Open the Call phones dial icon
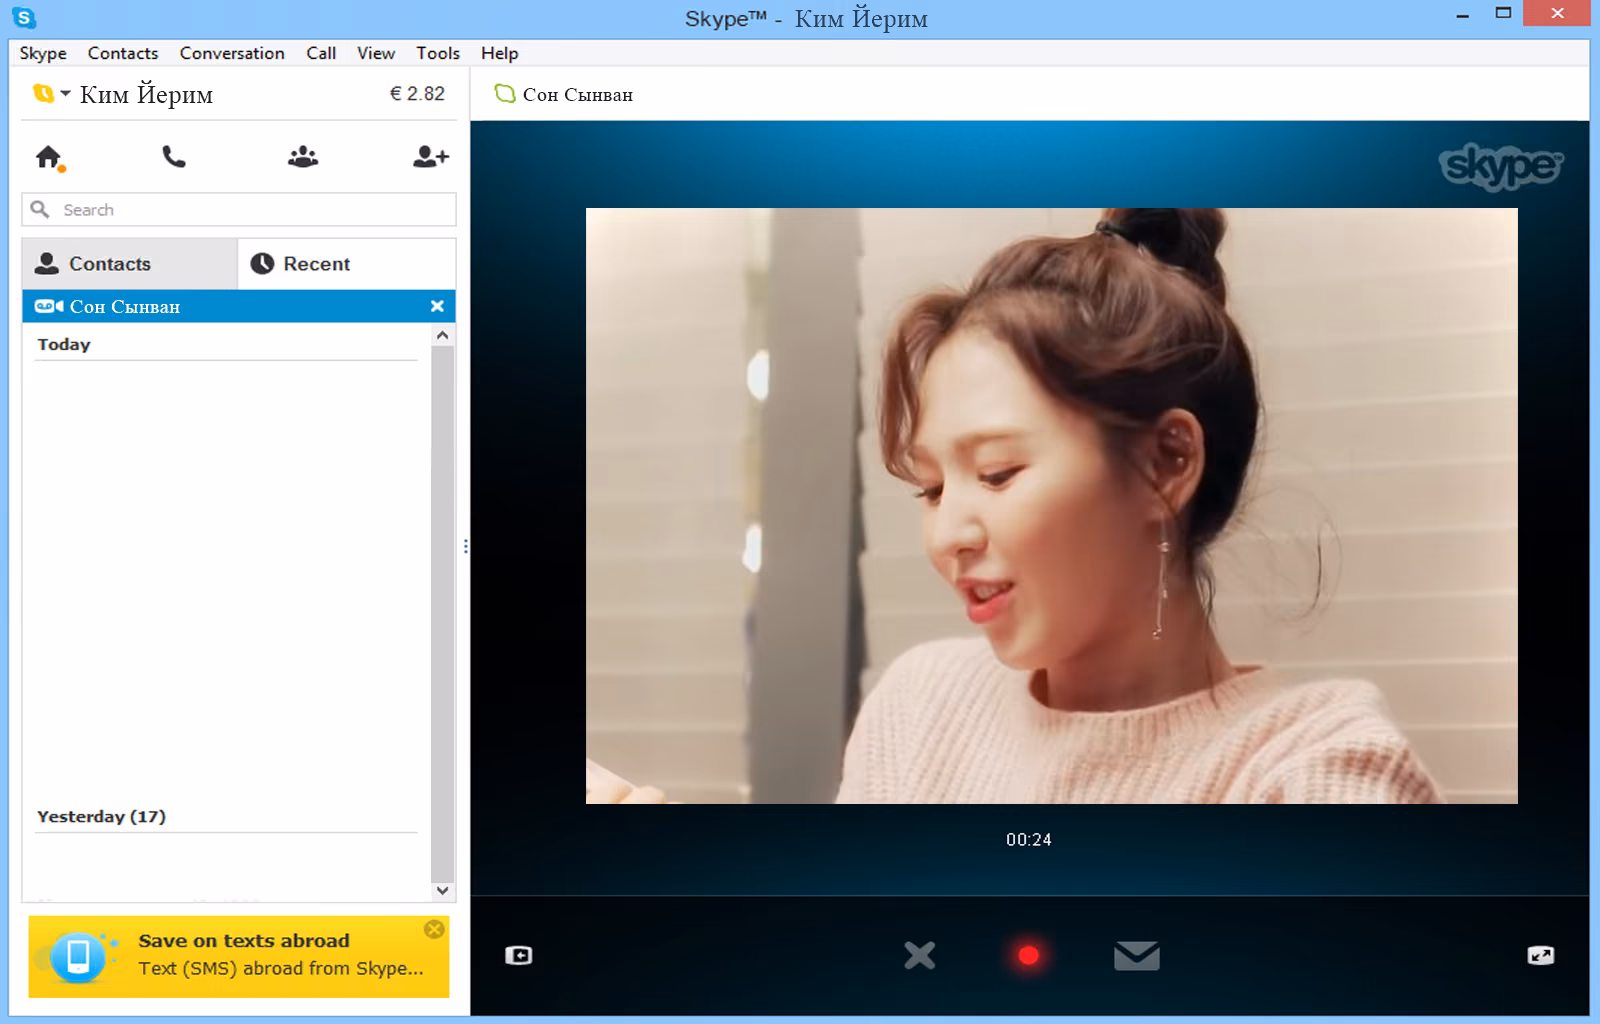This screenshot has width=1600, height=1024. coord(174,157)
